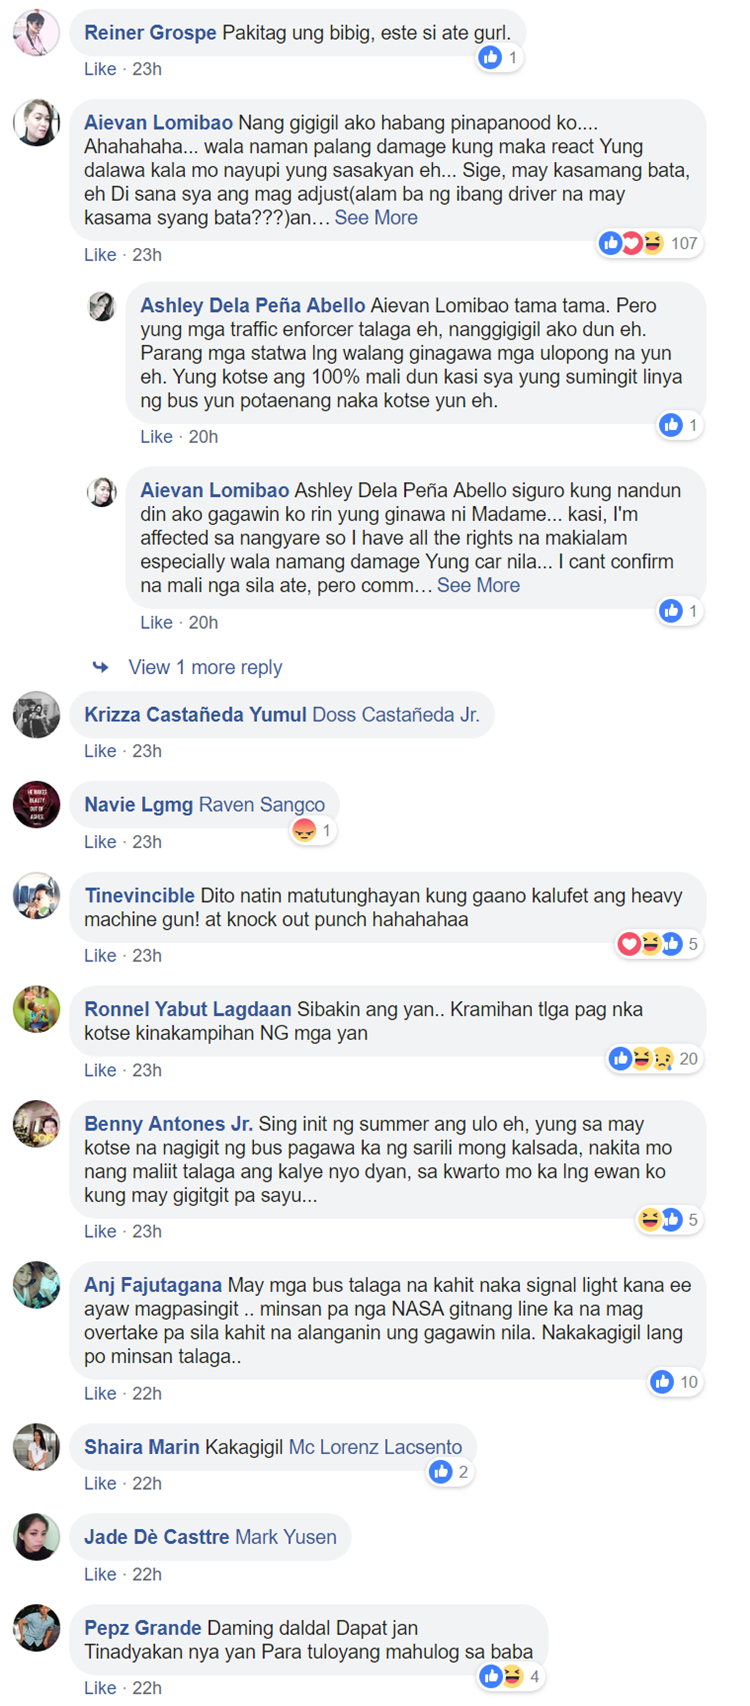This screenshot has width=750, height=1706.
Task: Open Tinevincible's profile name link
Action: [x=140, y=896]
